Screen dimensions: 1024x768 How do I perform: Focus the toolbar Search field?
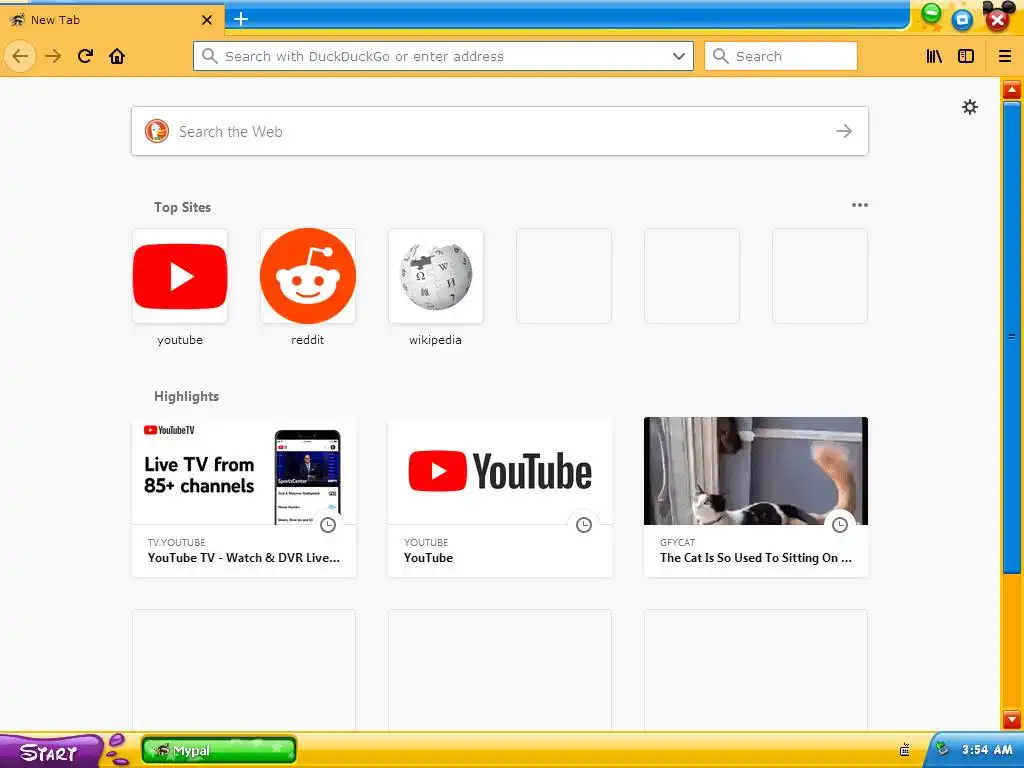[781, 56]
